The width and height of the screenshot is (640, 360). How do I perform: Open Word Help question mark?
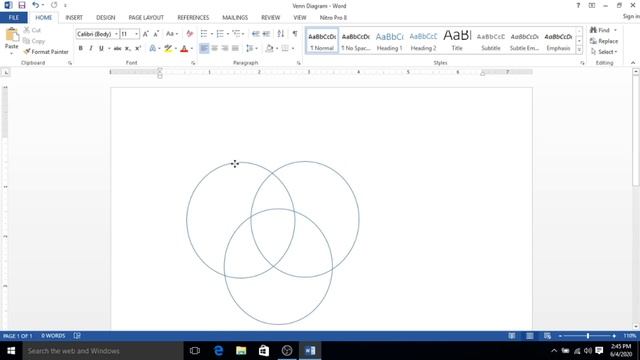coord(578,5)
